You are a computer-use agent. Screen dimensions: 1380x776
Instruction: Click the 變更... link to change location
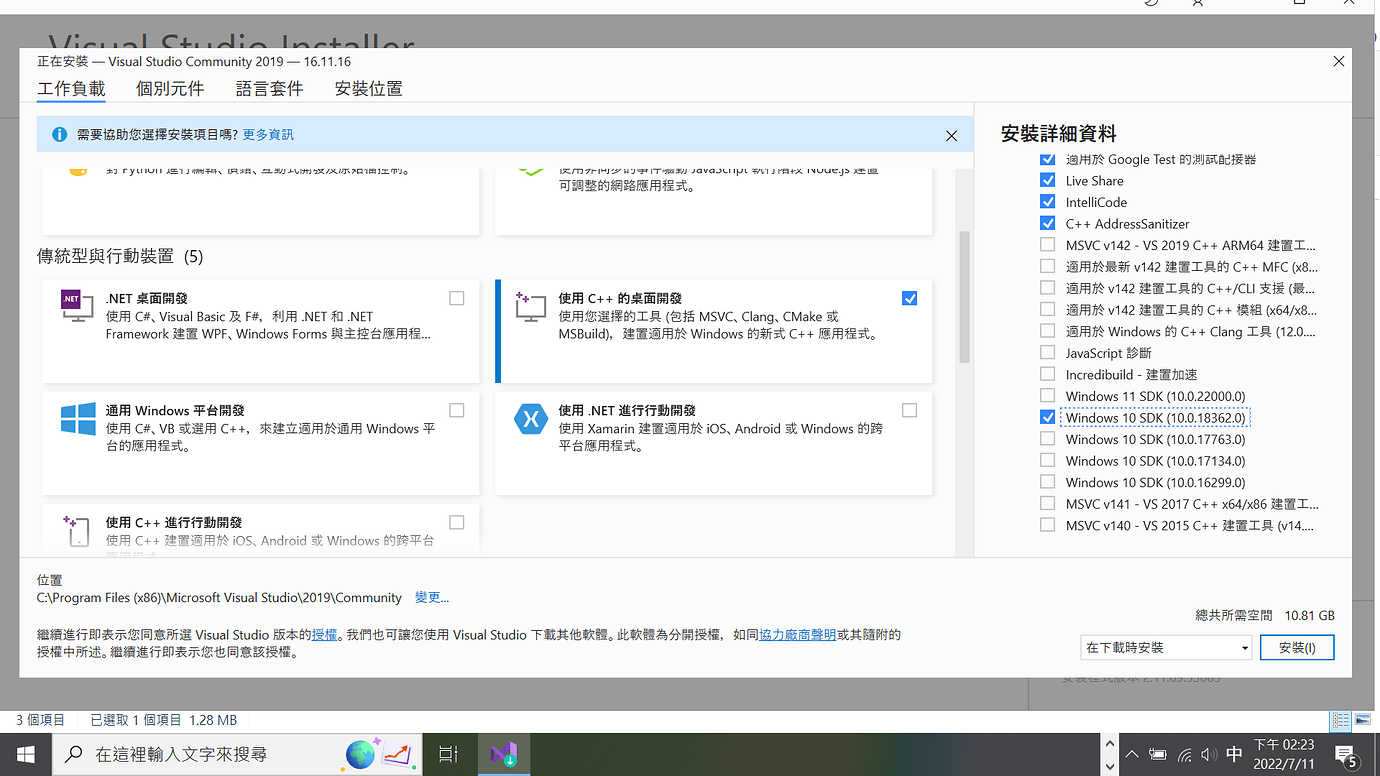point(432,598)
